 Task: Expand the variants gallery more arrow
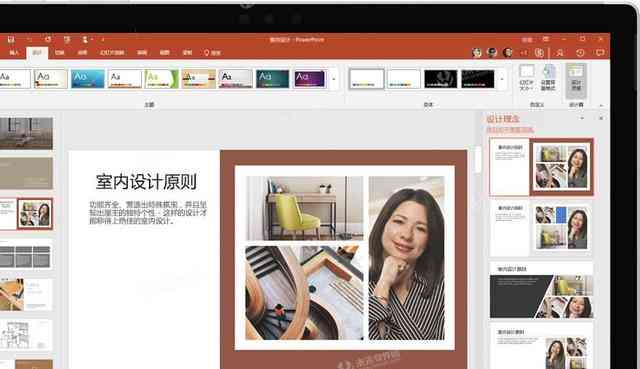[x=502, y=79]
